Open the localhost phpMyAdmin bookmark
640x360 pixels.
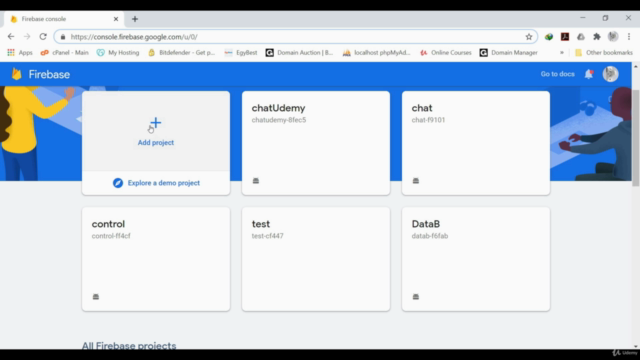376,53
